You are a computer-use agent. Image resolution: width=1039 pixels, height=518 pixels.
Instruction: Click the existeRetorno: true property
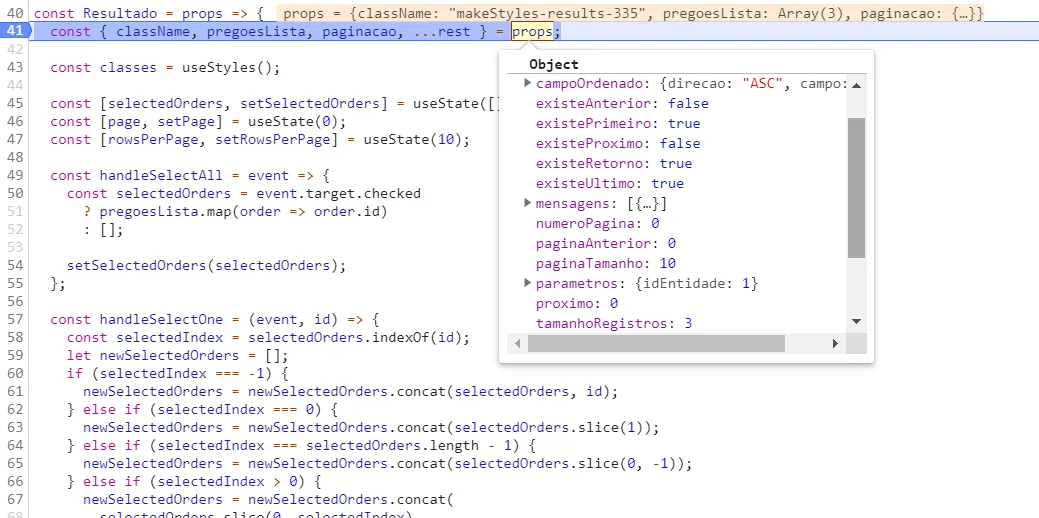click(x=614, y=163)
